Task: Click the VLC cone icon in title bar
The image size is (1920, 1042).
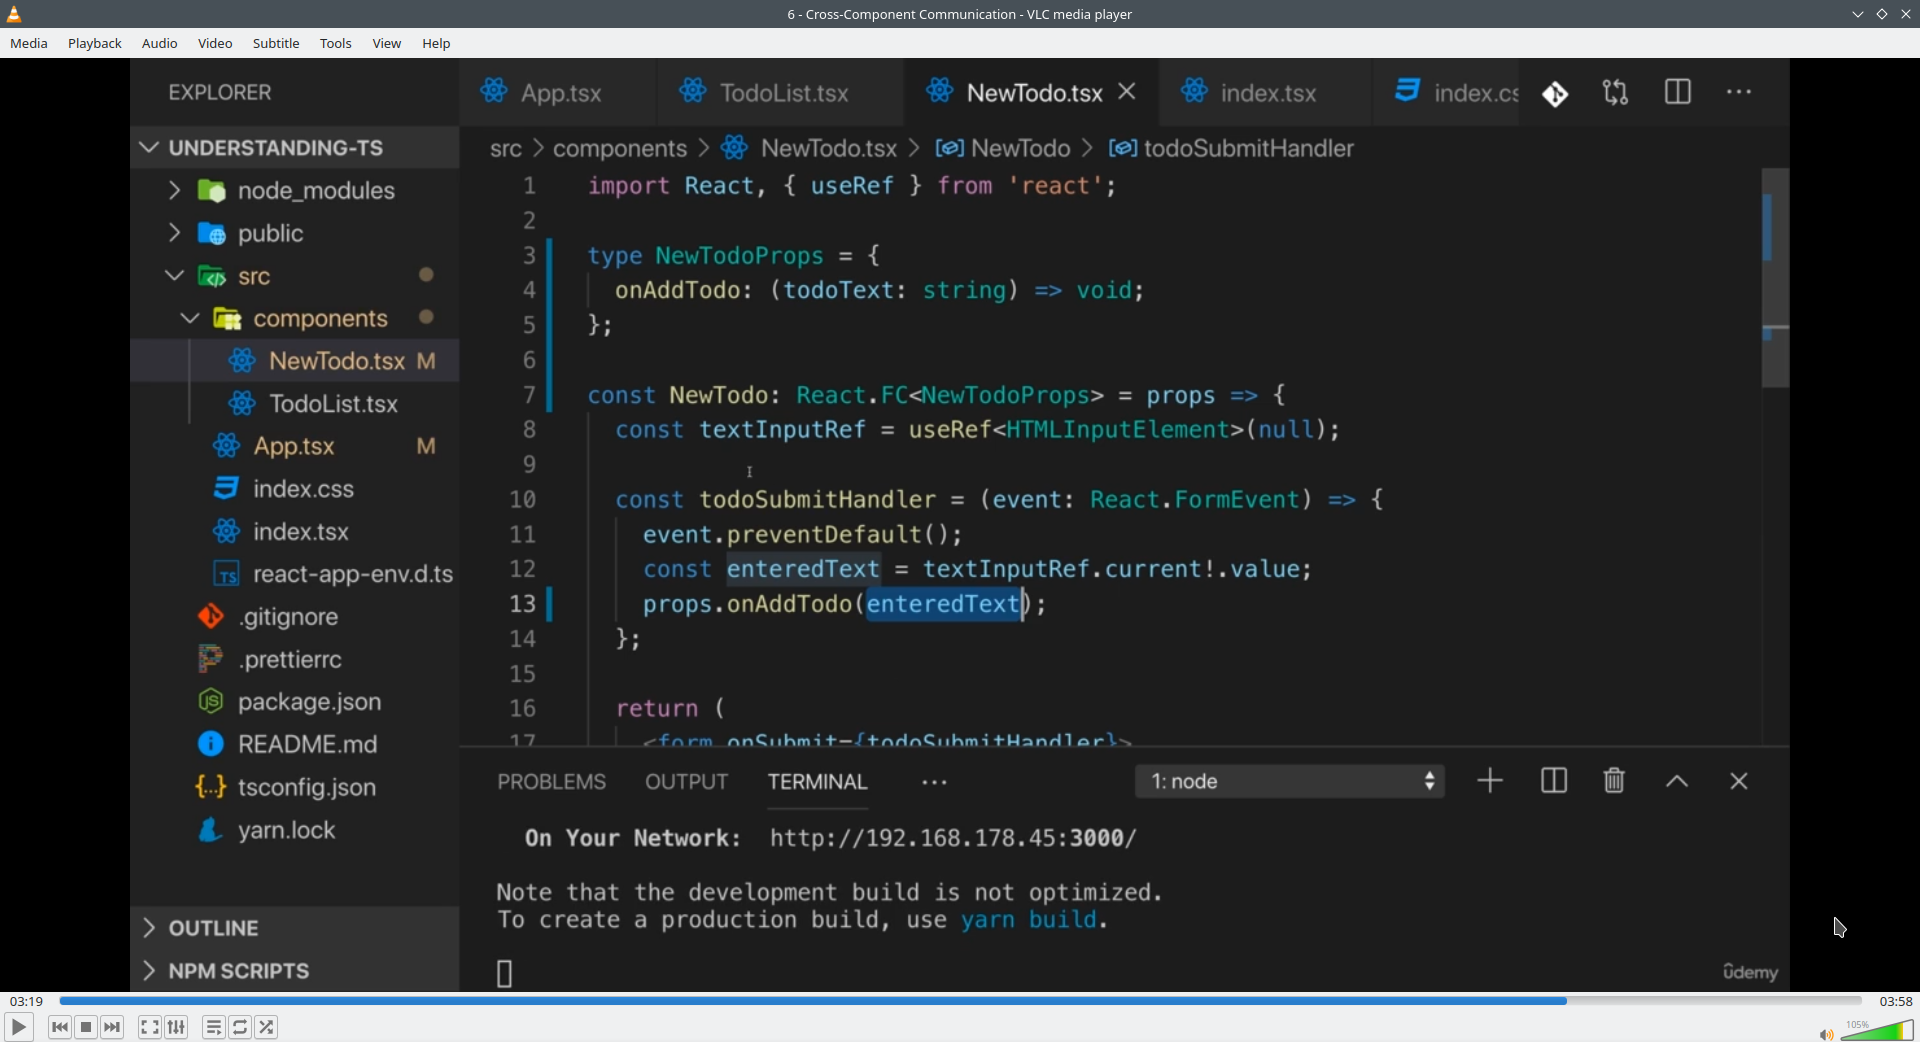Action: point(14,14)
